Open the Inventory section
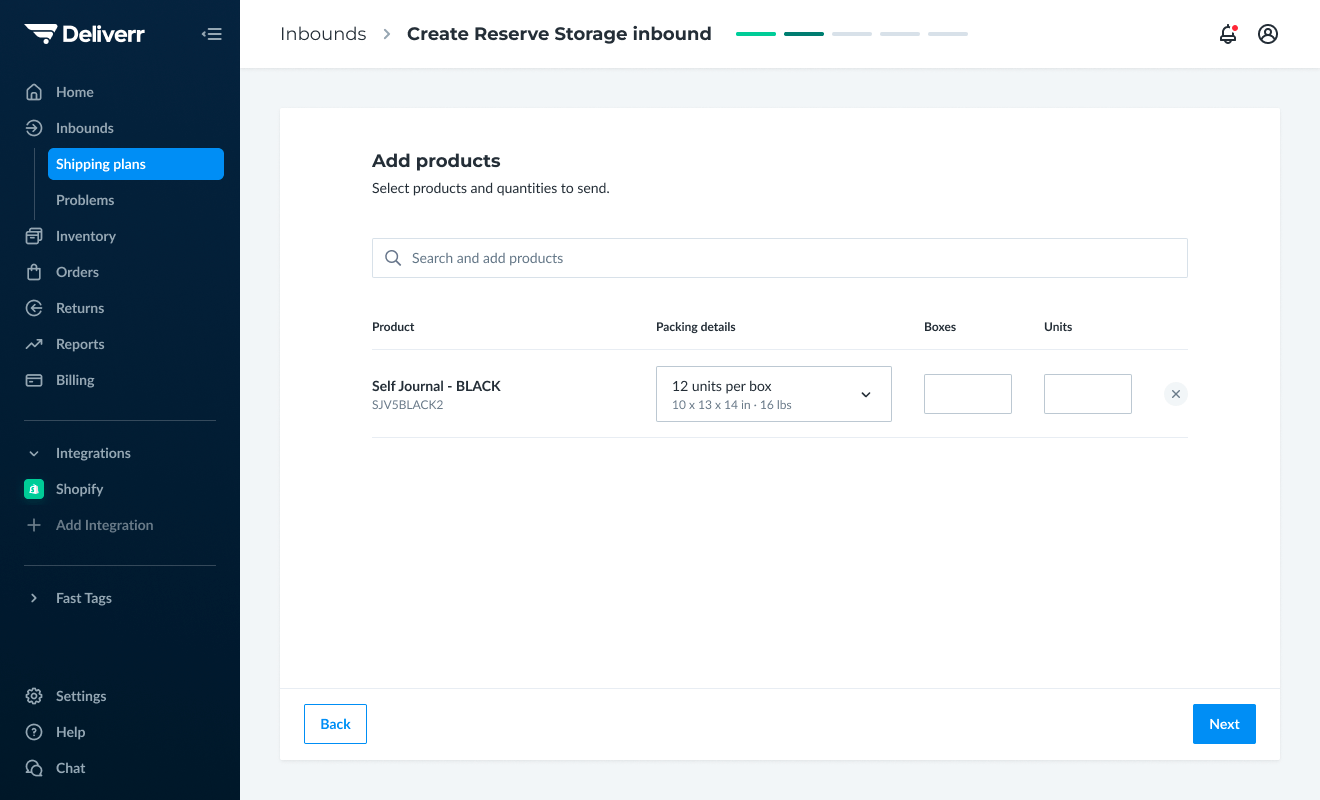 tap(84, 236)
